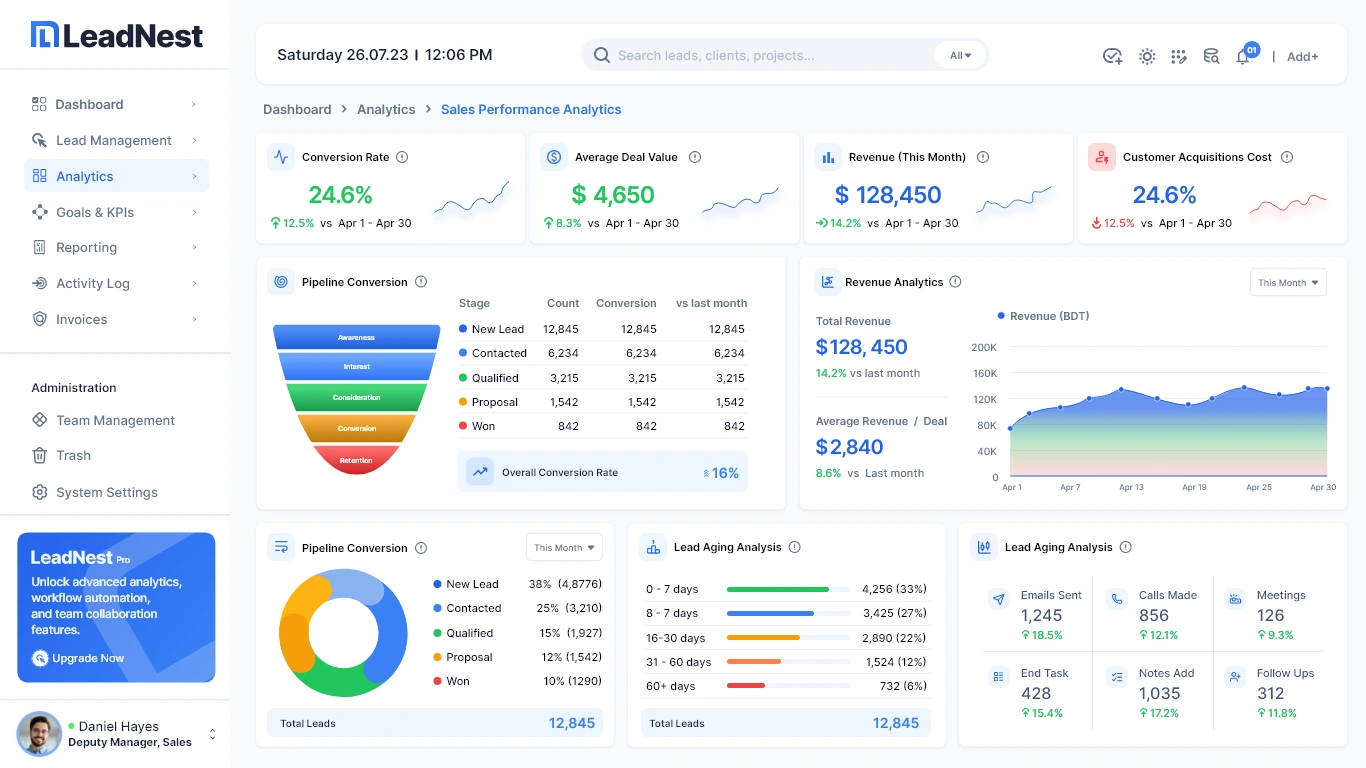This screenshot has width=1366, height=768.
Task: Open the apps grid edit icon
Action: point(1179,56)
